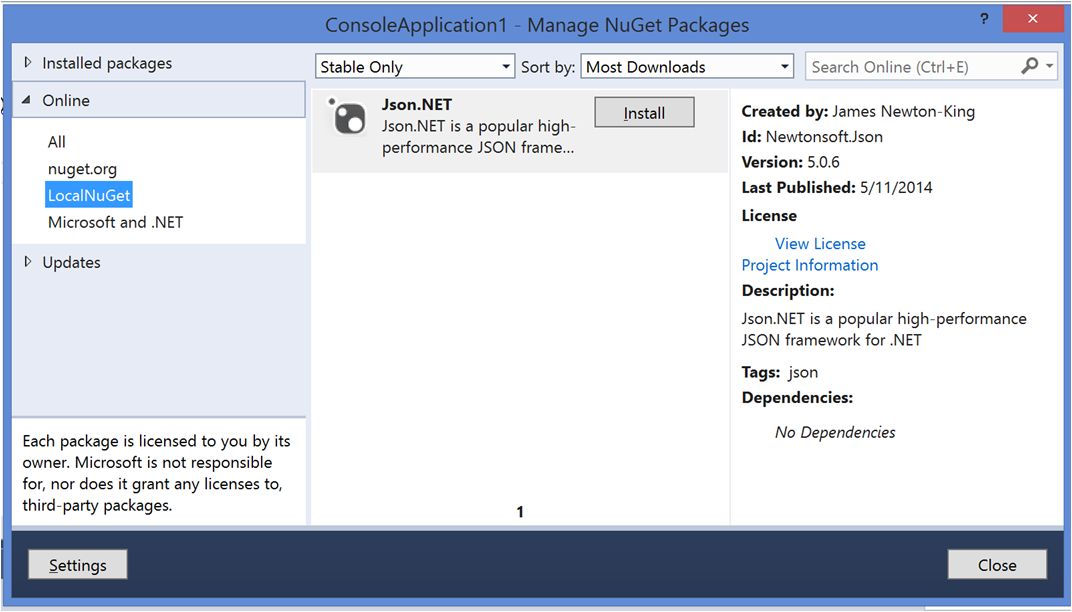Viewport: 1072px width, 612px height.
Task: Open the search options dropdown arrow
Action: point(1049,67)
